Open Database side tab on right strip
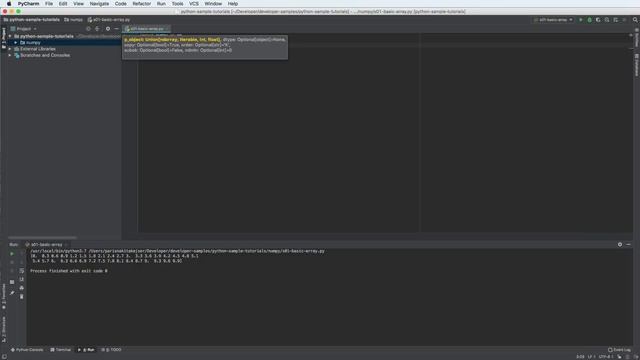 pos(636,65)
